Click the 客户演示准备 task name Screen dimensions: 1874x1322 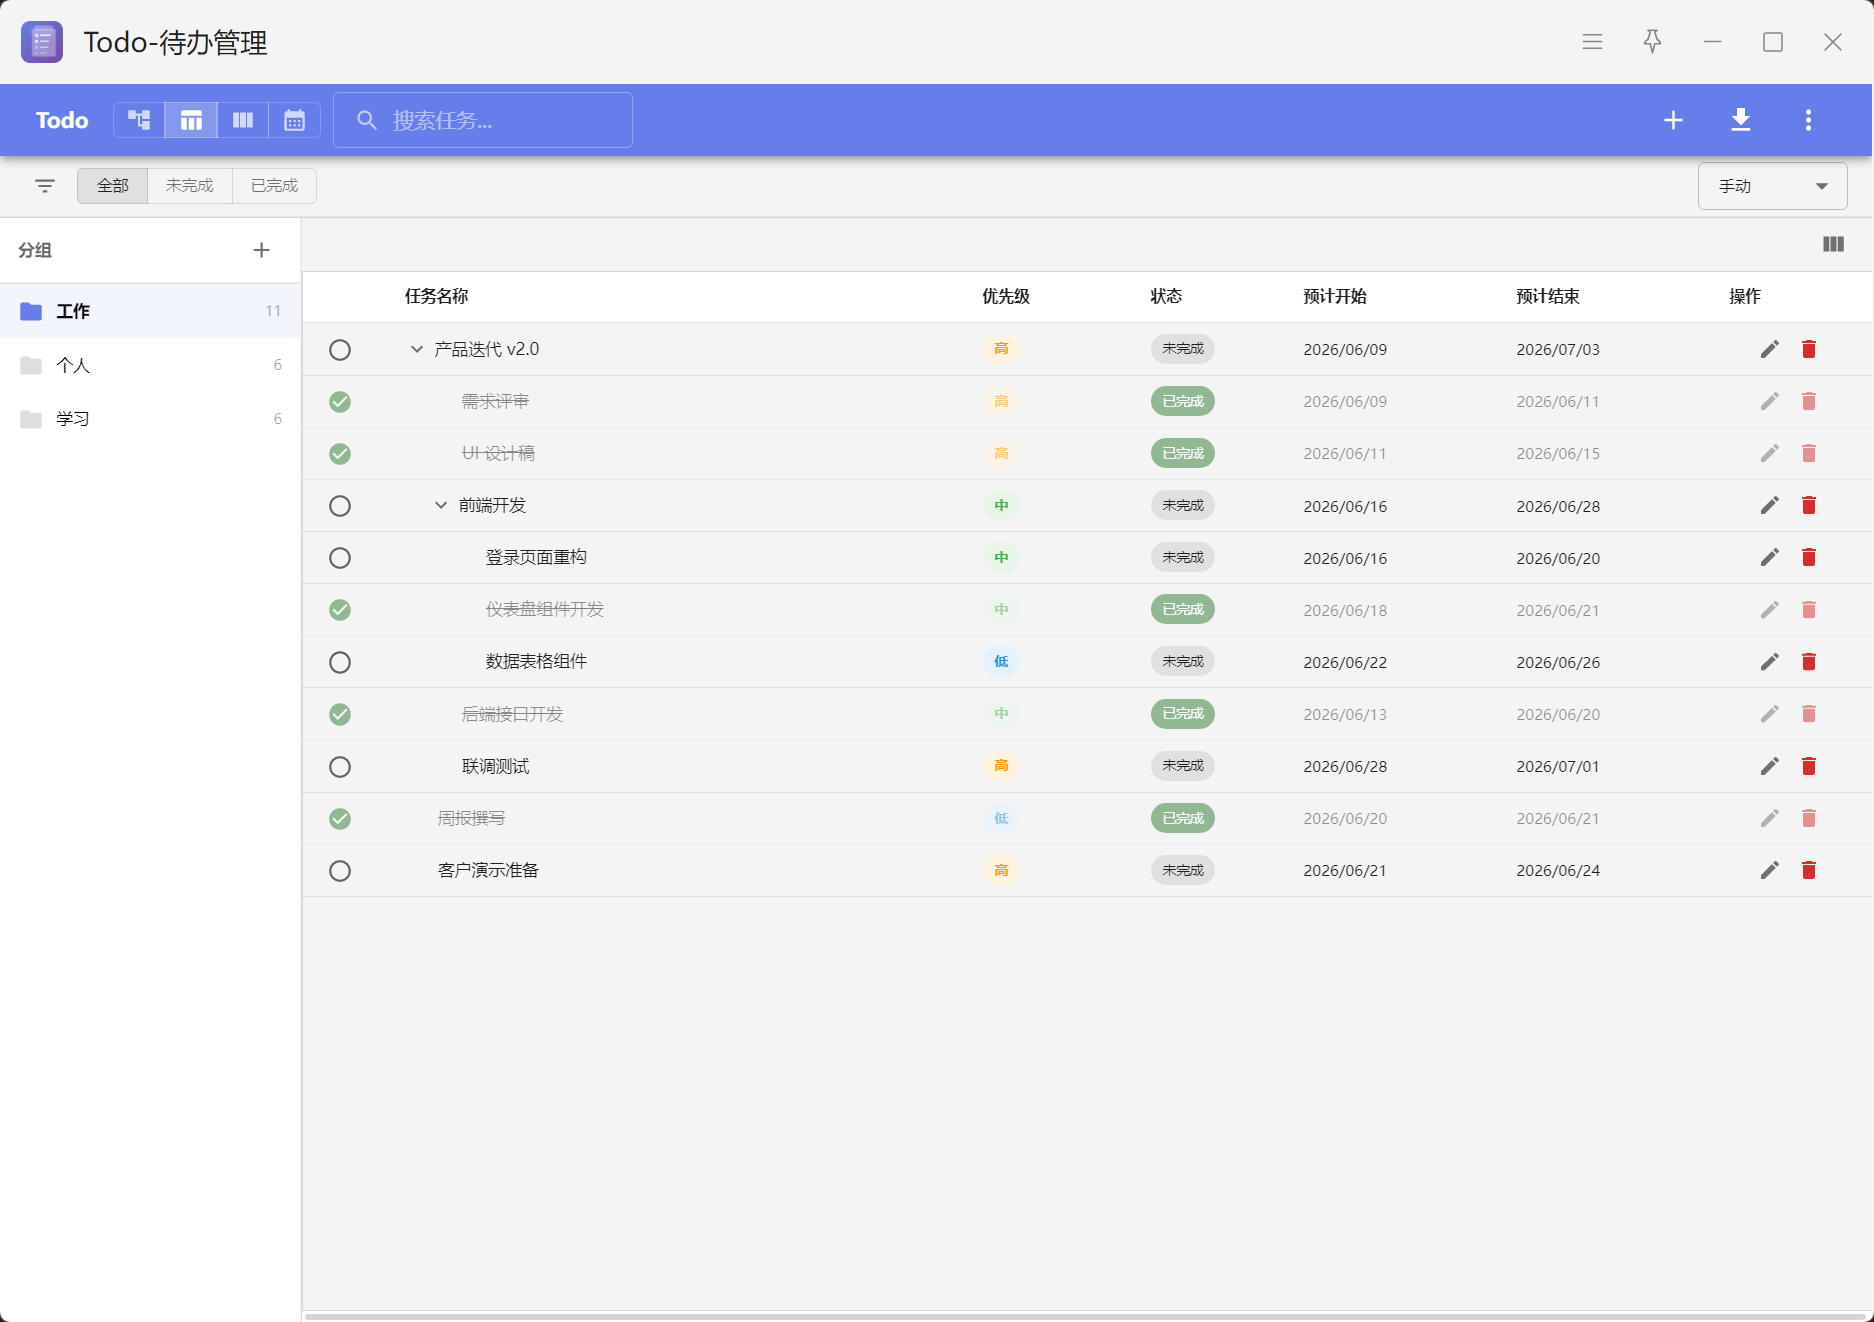488,870
